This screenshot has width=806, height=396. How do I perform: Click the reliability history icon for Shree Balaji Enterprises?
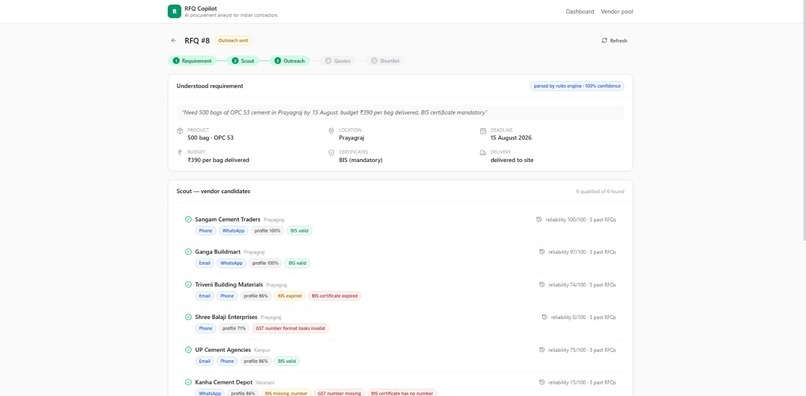[x=544, y=317]
